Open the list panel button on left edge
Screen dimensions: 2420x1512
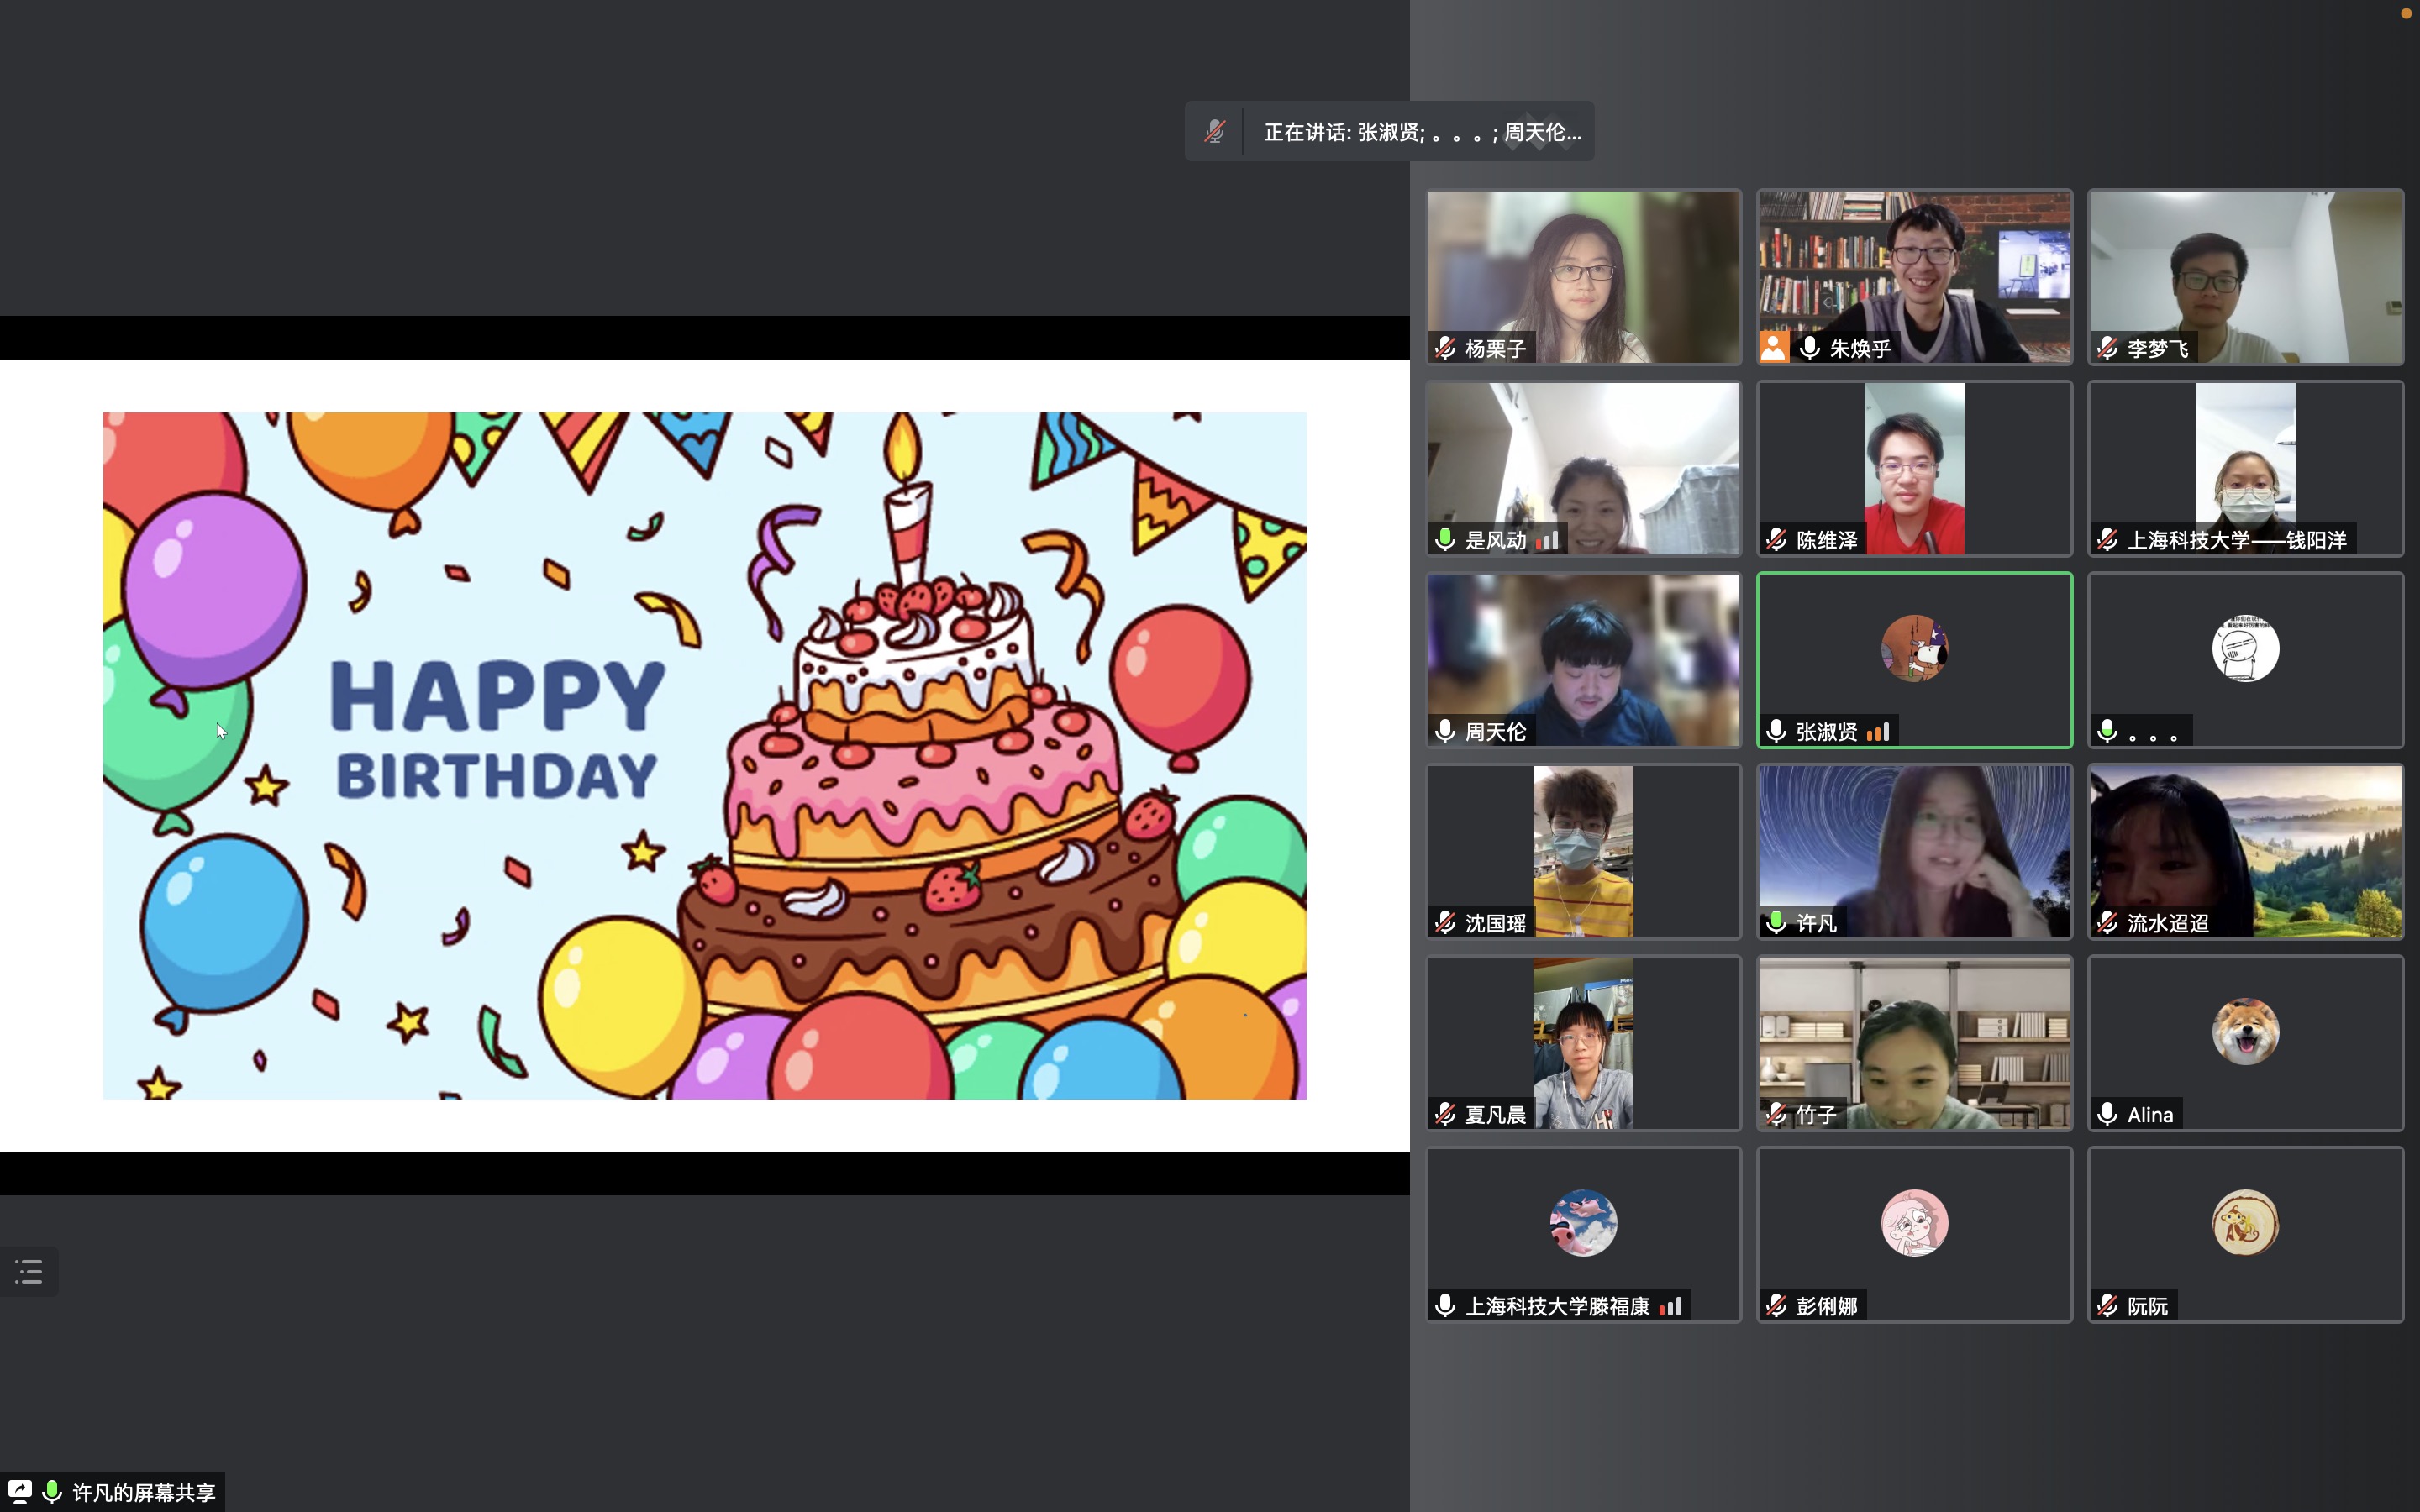click(29, 1272)
